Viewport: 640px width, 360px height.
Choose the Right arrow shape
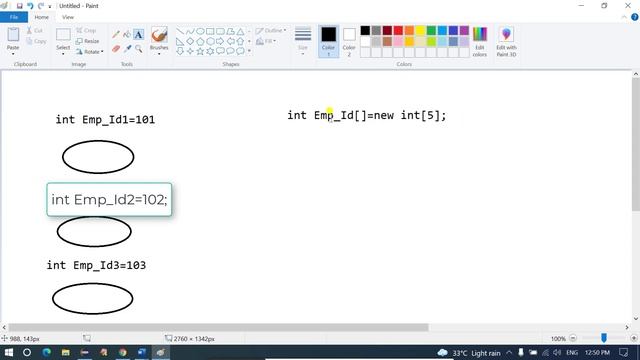coord(220,41)
